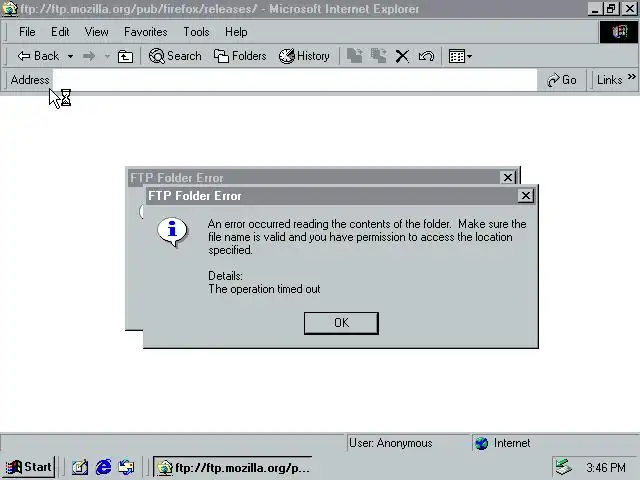This screenshot has width=640, height=480.
Task: Open the Favorites menu
Action: pos(146,32)
